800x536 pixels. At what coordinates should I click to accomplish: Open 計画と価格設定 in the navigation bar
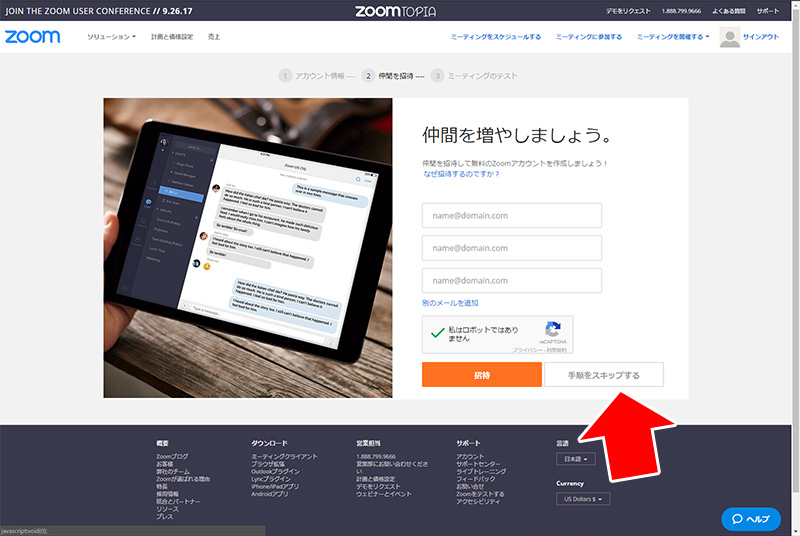[174, 37]
